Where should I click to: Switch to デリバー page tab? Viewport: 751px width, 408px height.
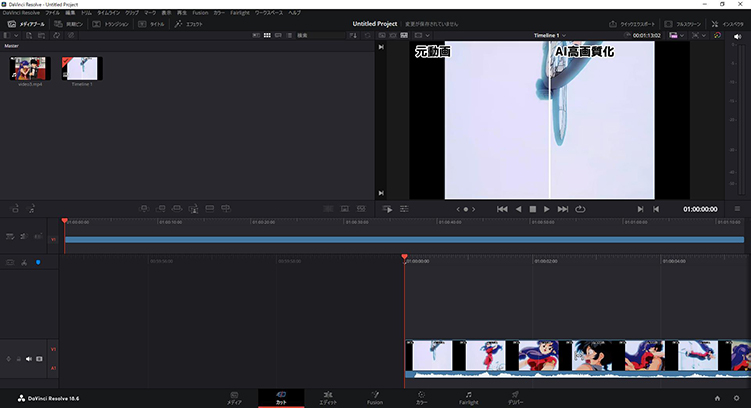(x=515, y=398)
